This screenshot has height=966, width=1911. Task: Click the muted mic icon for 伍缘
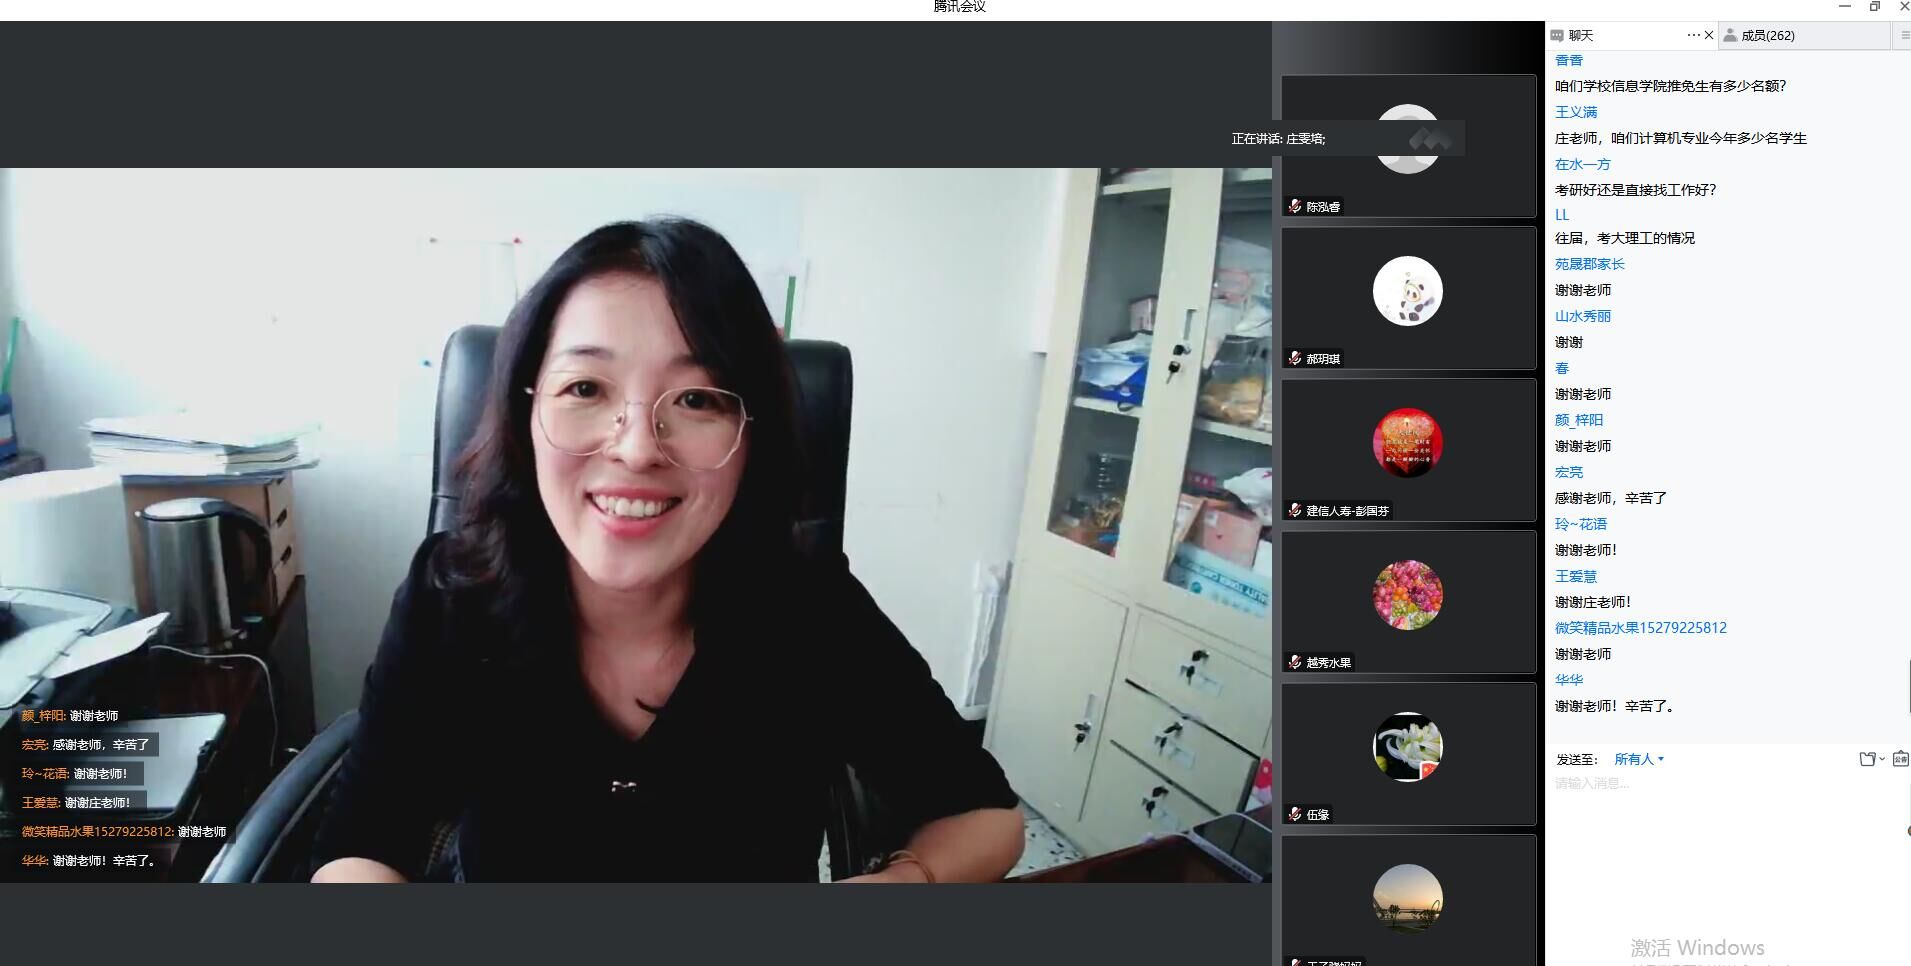(x=1295, y=814)
